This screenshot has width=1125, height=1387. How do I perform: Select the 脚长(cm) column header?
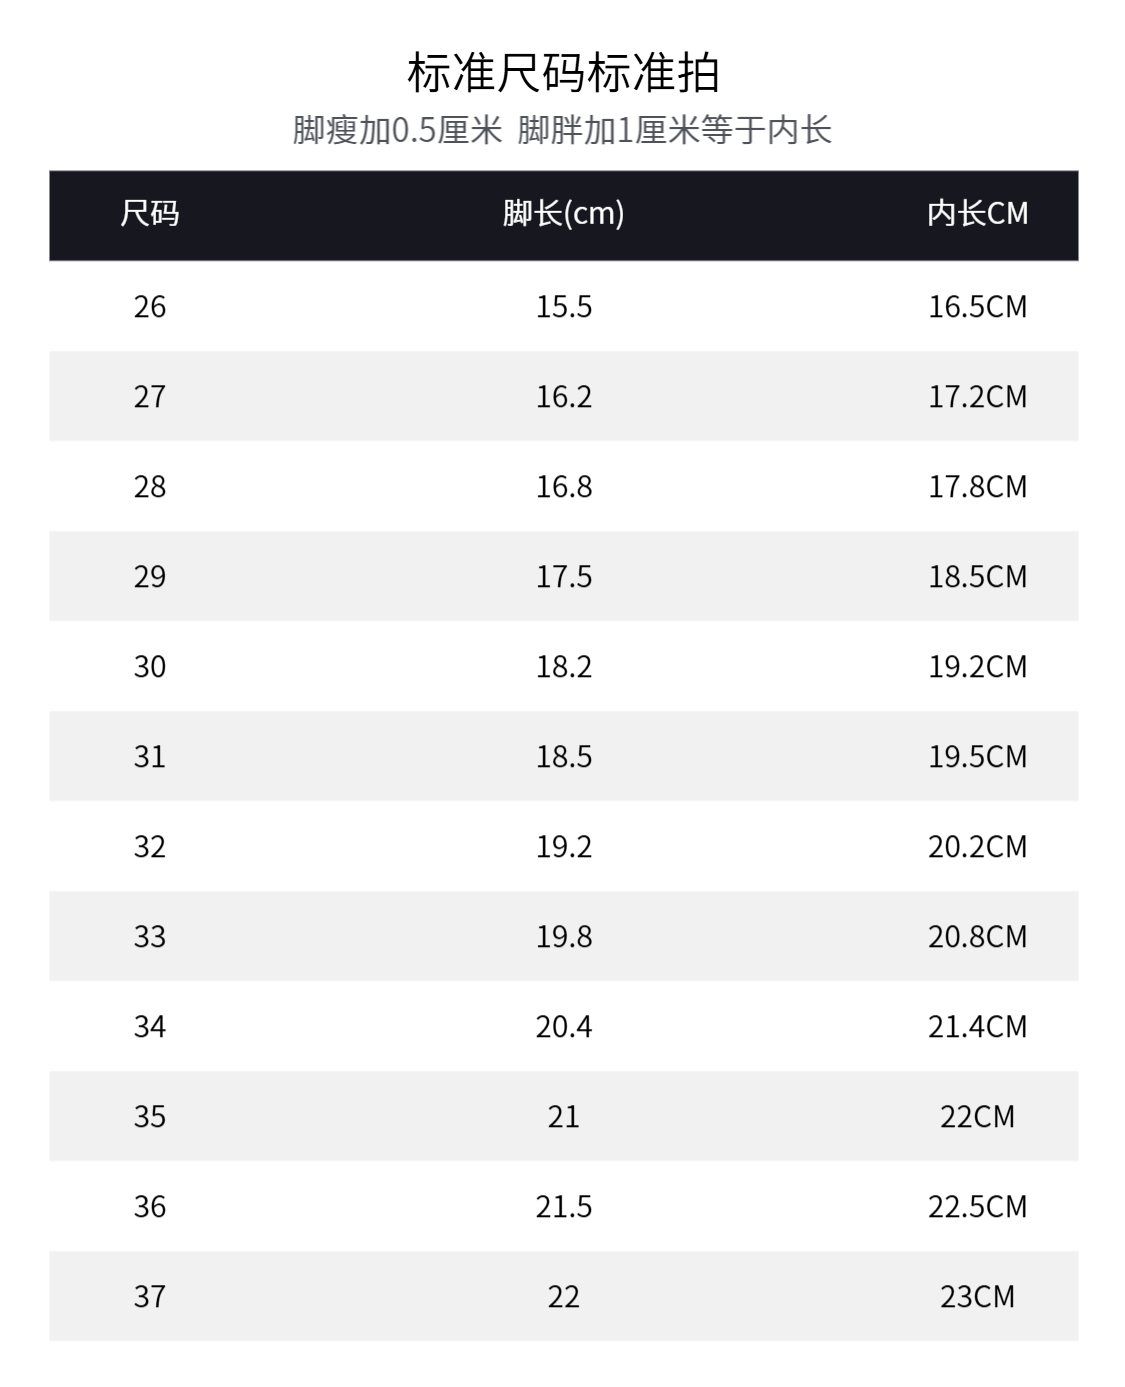coord(563,213)
